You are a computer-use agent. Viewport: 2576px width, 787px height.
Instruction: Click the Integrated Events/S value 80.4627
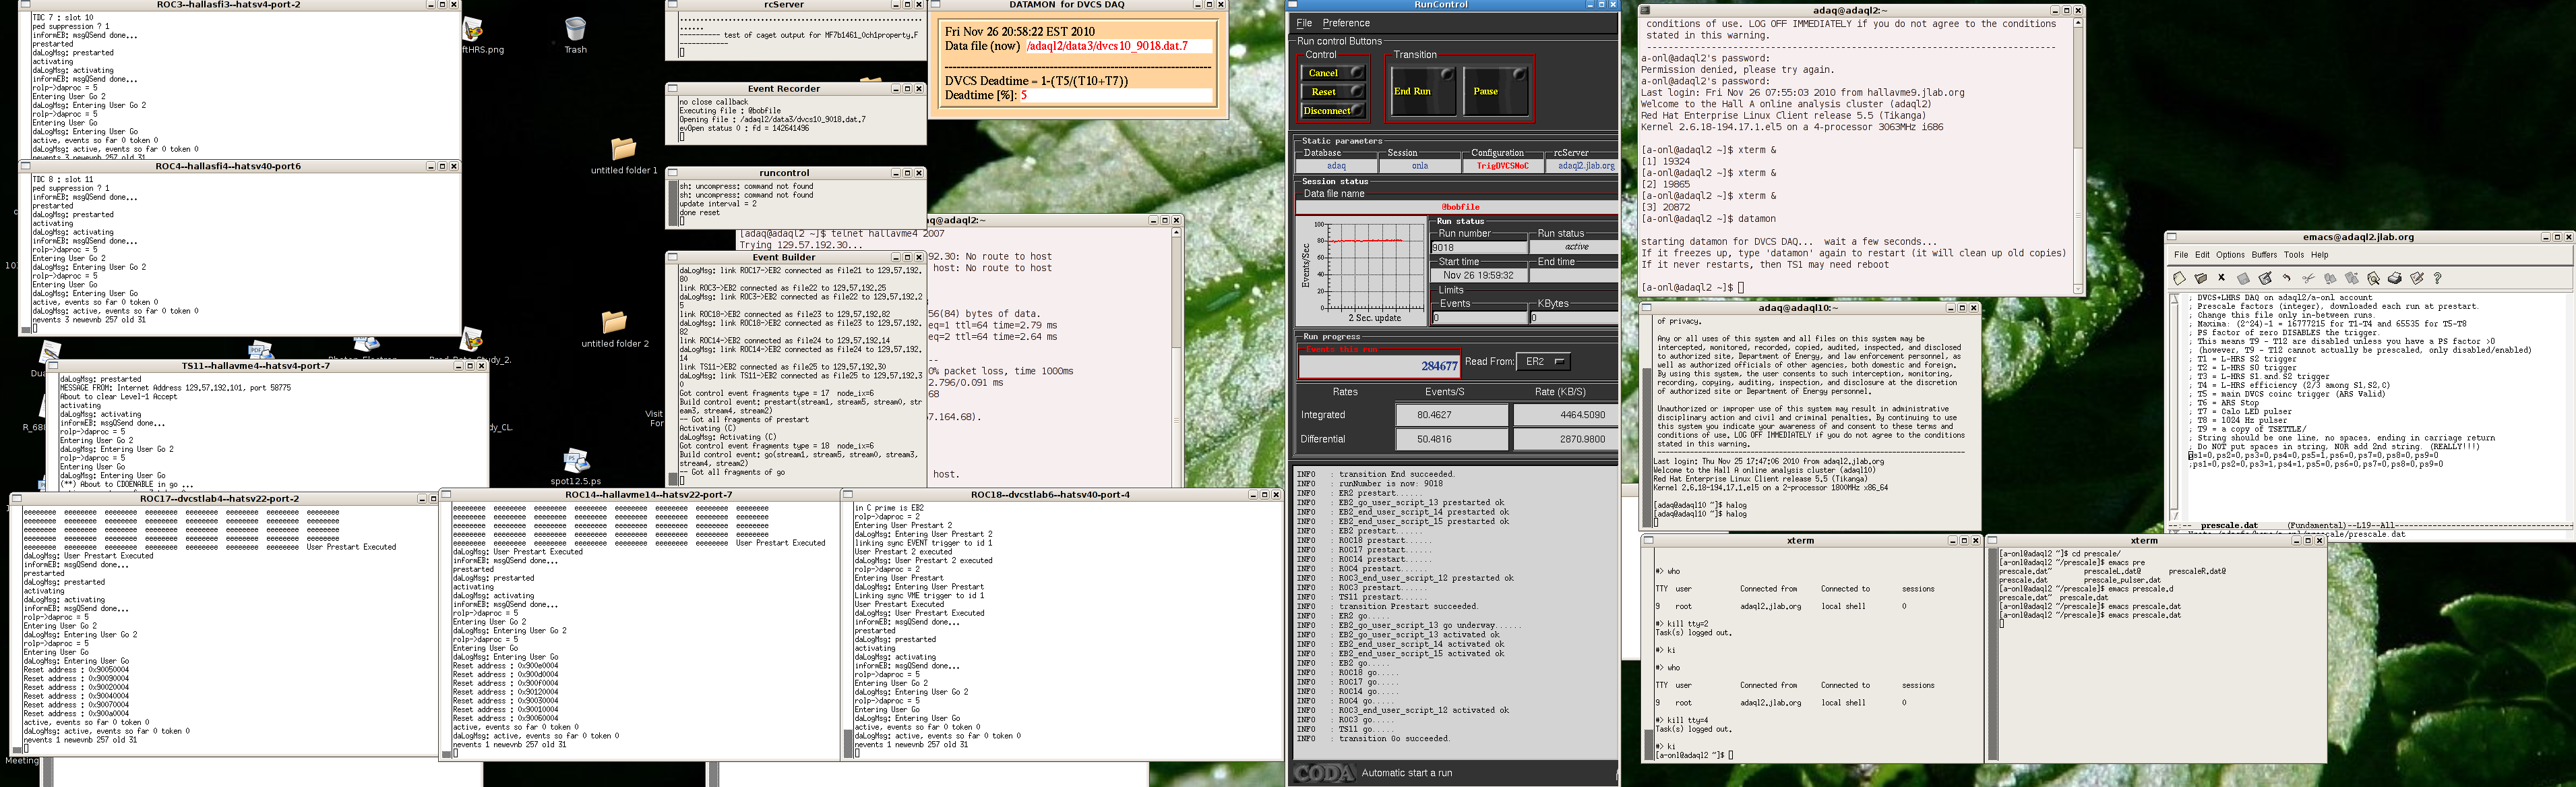(x=1451, y=415)
